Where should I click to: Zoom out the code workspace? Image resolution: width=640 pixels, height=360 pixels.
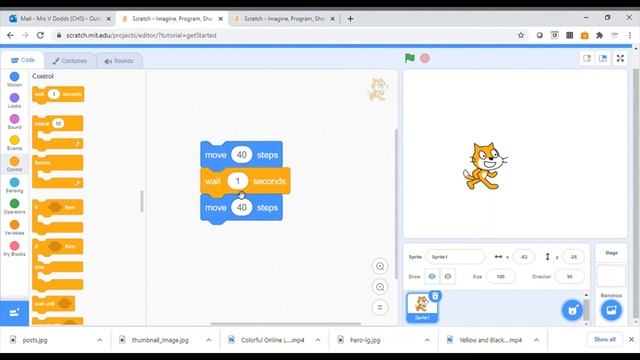pyautogui.click(x=380, y=287)
